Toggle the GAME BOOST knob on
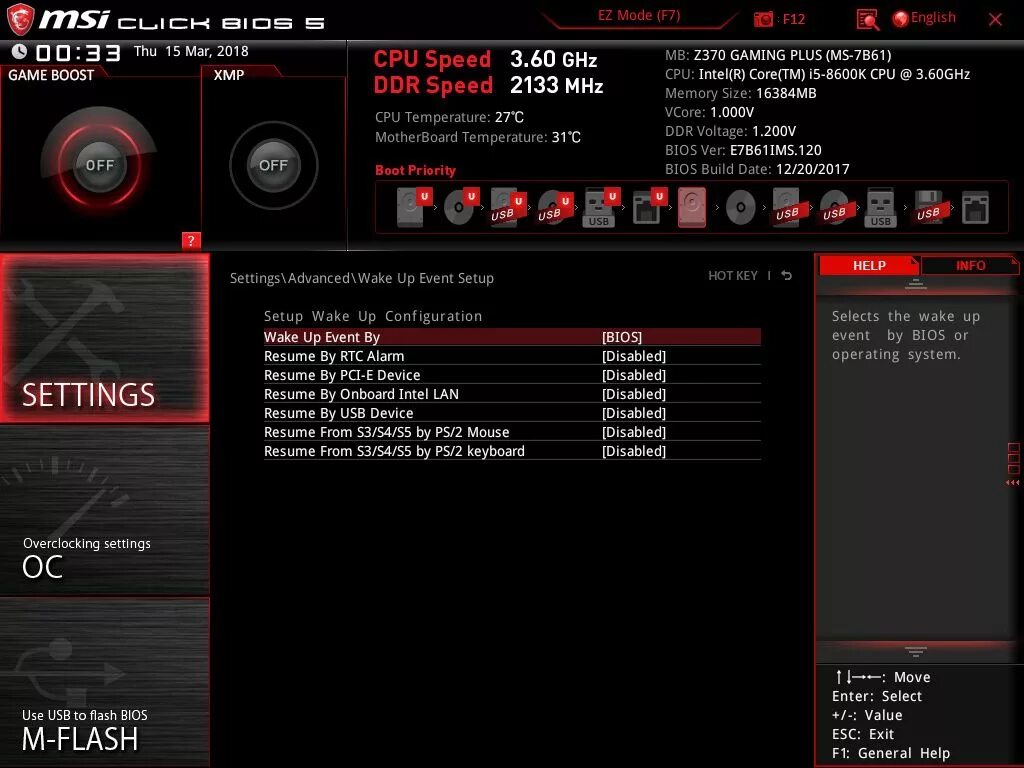Viewport: 1024px width, 768px height. pos(99,165)
